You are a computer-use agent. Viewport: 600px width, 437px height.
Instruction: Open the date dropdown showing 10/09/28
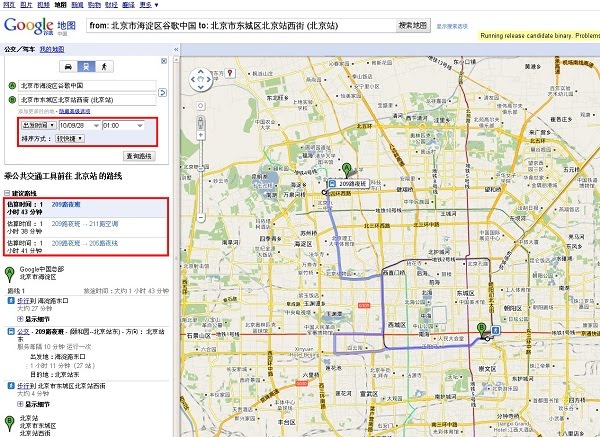(x=78, y=126)
